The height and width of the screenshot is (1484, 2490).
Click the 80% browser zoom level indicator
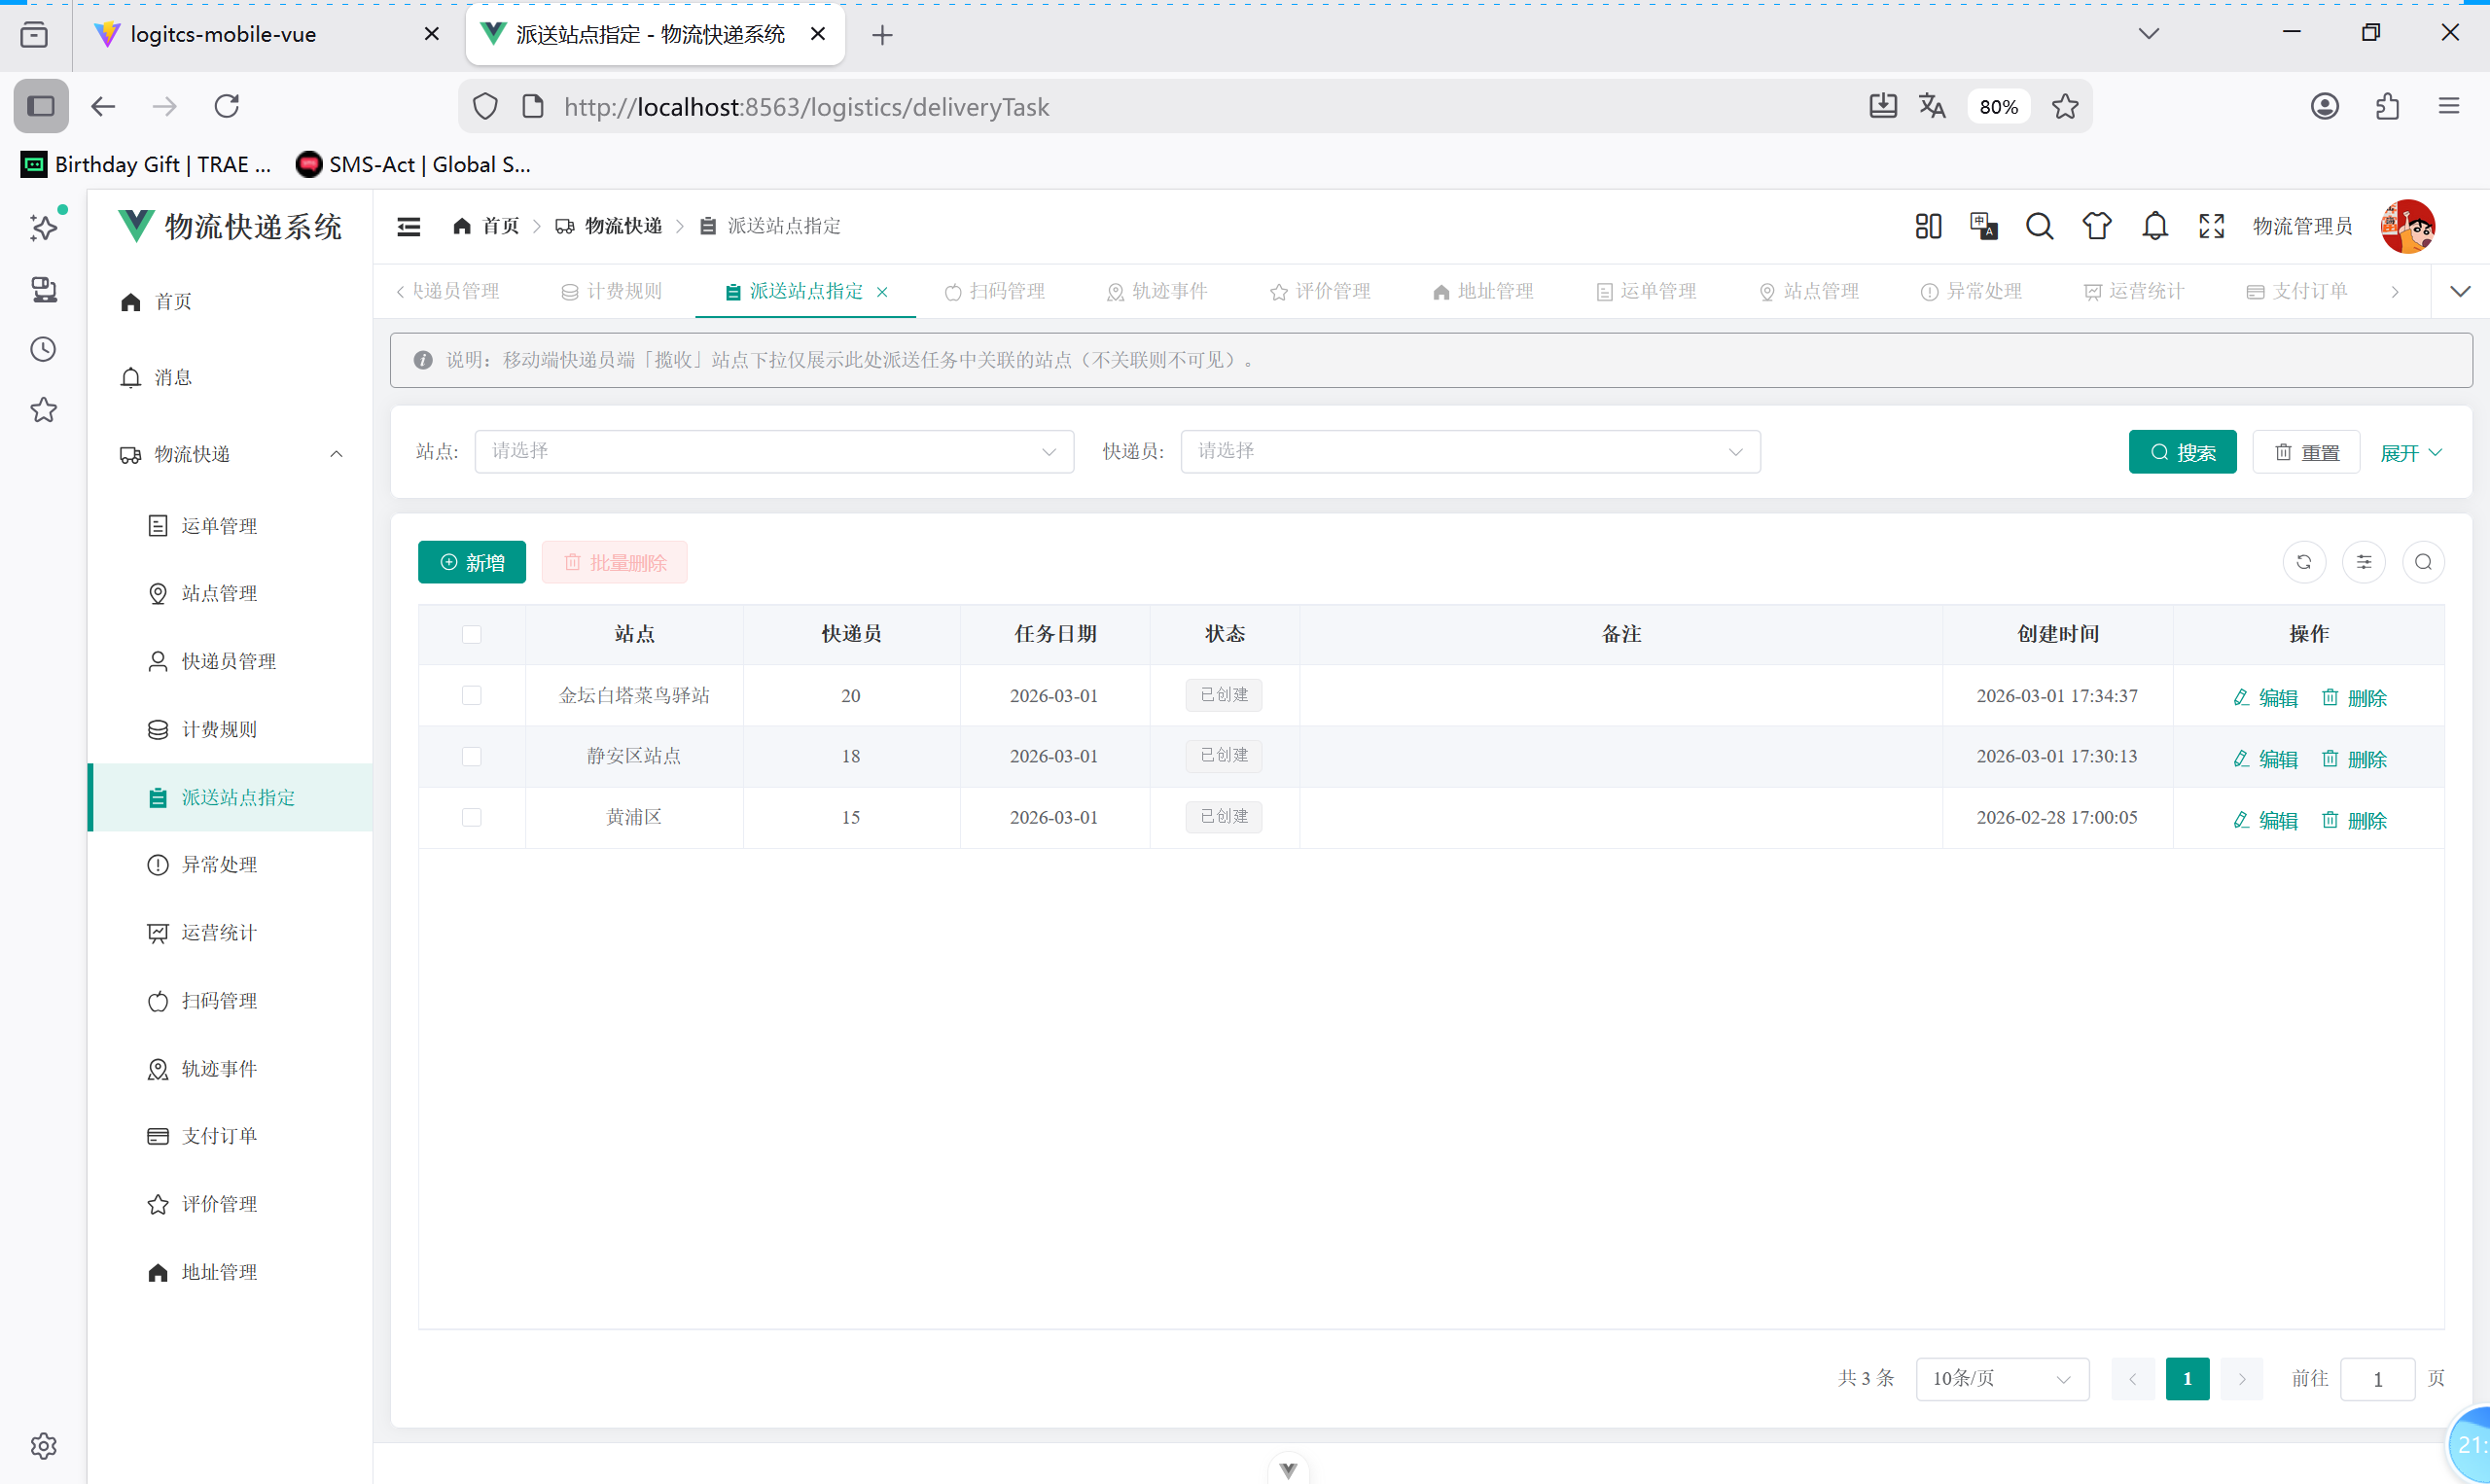click(1998, 107)
